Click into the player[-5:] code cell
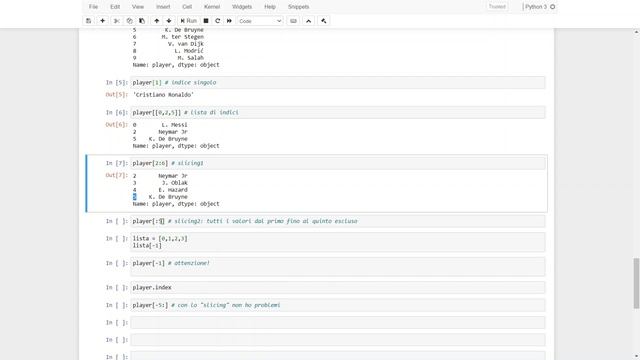 coord(338,305)
